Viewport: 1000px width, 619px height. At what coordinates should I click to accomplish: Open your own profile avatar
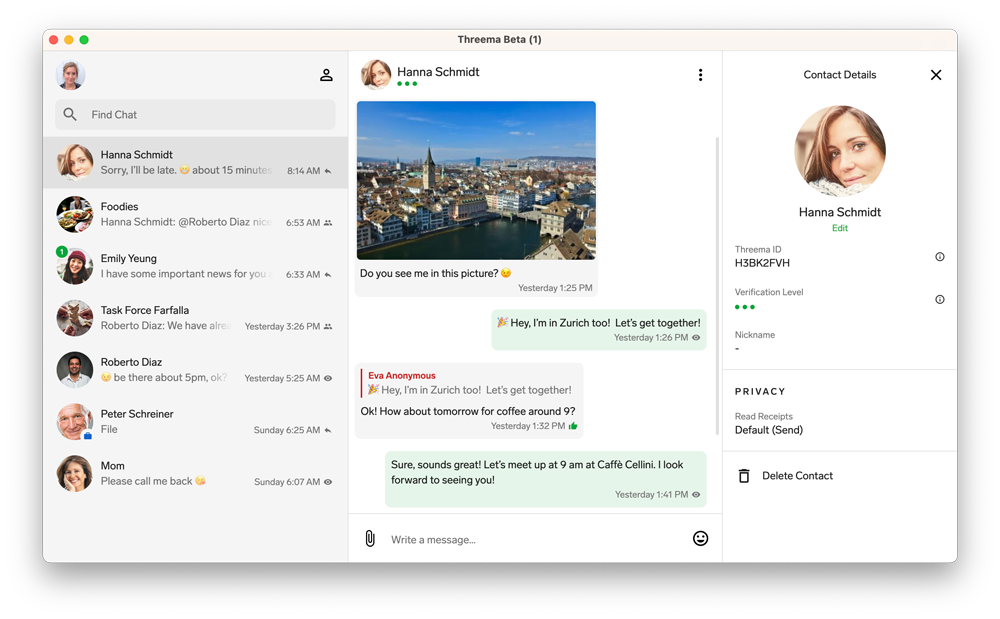pyautogui.click(x=70, y=75)
